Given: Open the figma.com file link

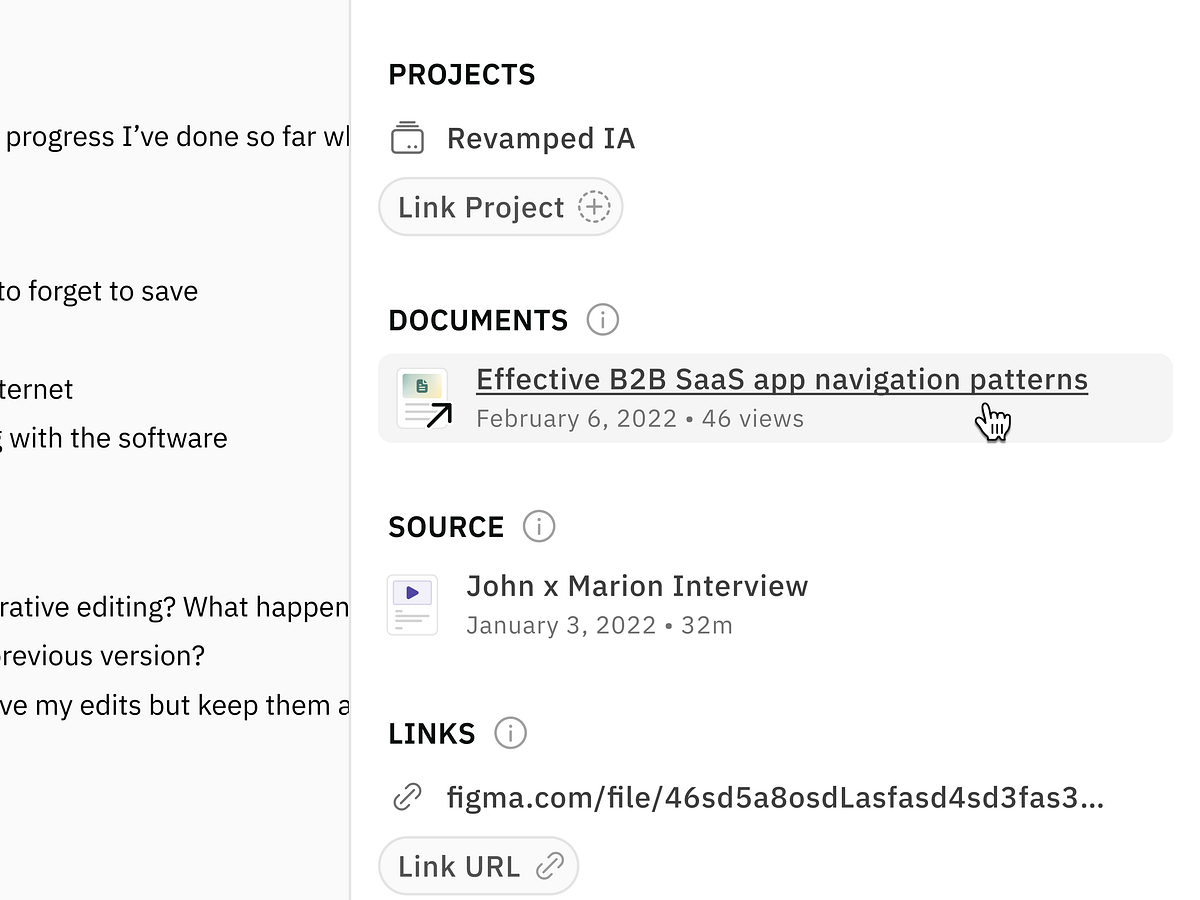Looking at the screenshot, I should click(775, 798).
